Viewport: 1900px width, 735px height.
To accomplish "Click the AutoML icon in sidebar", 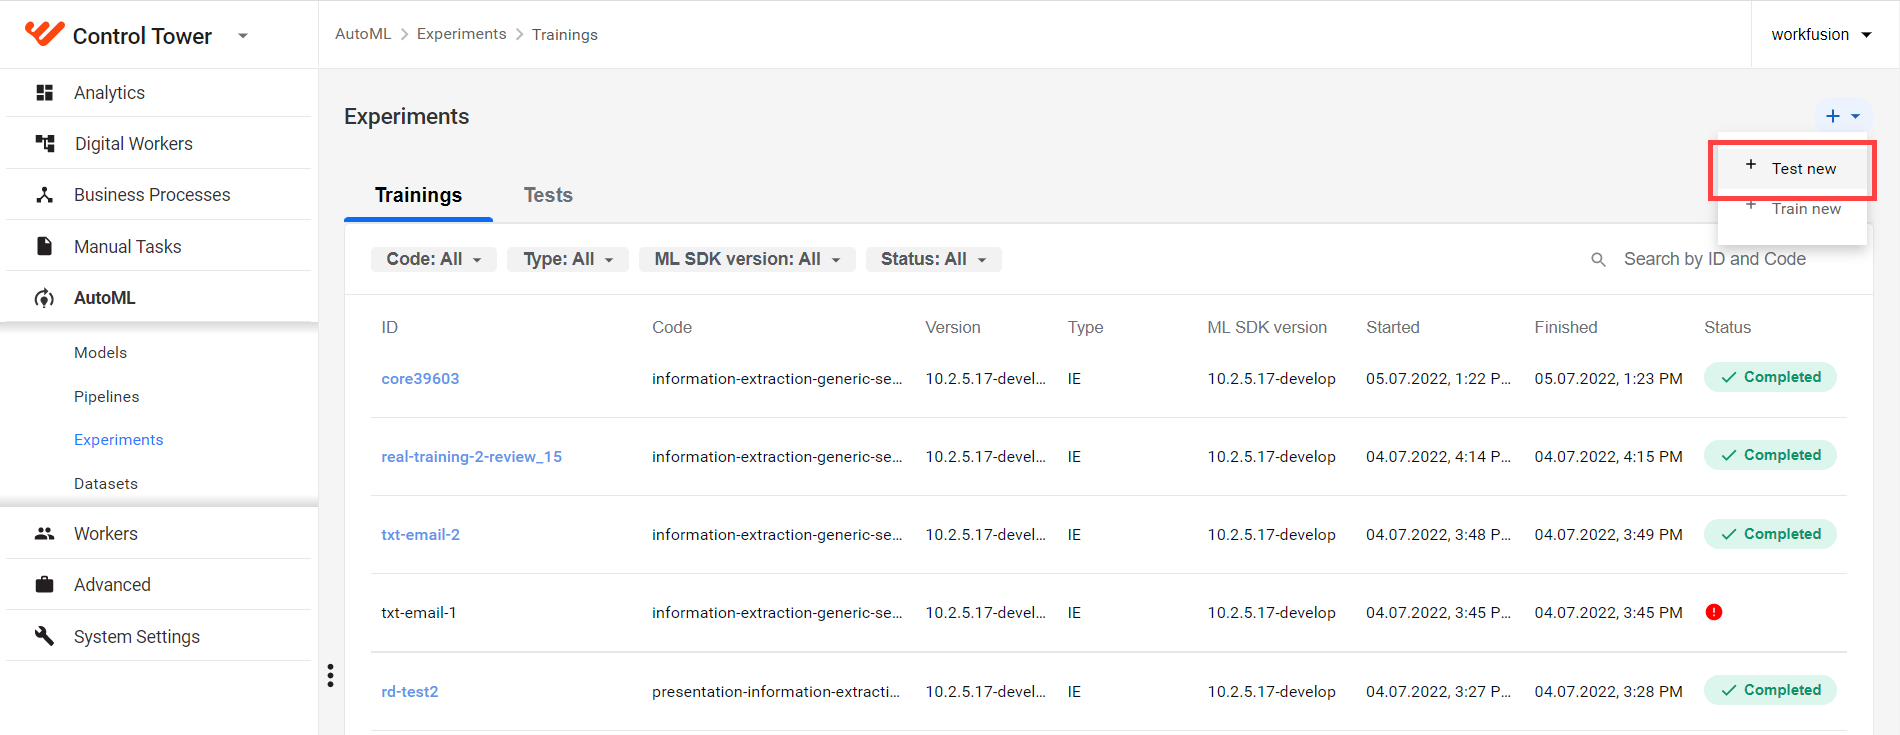I will click(x=44, y=298).
